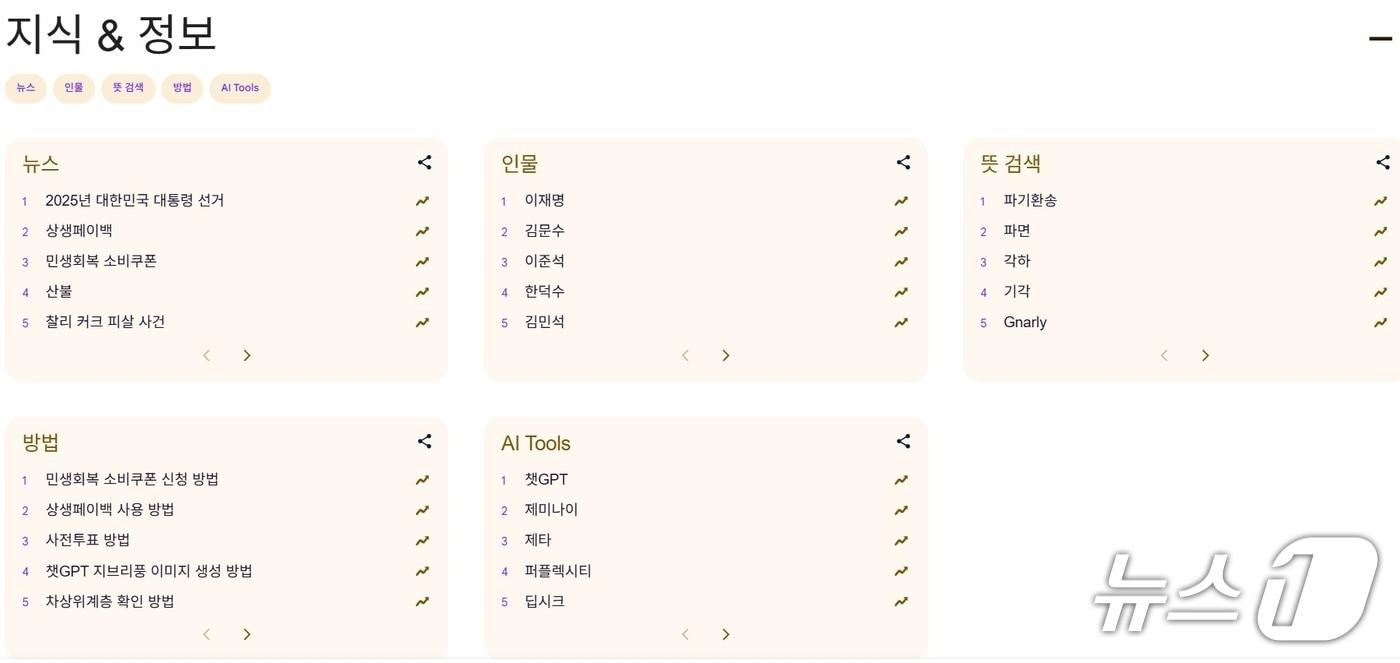The image size is (1400, 663).
Task: Click the share icon on the 인물 panel
Action: coord(902,161)
